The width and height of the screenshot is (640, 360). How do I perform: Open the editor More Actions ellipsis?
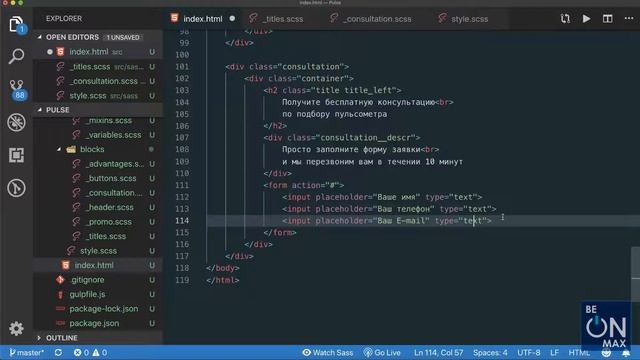tap(629, 19)
